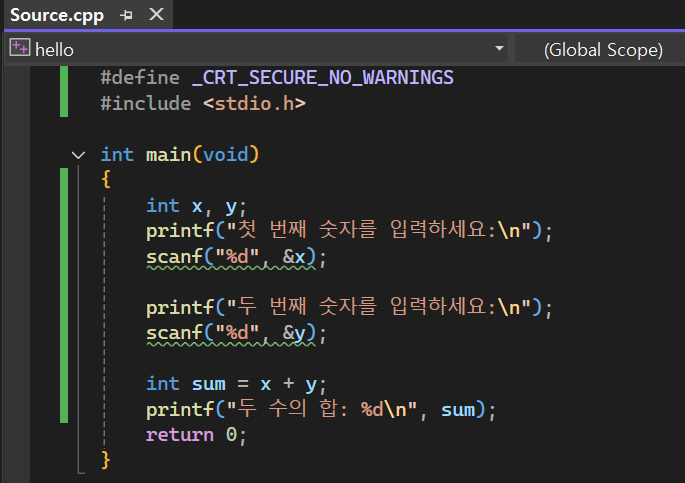Click the <stdio.h> include text
The height and width of the screenshot is (483, 685).
coord(254,104)
